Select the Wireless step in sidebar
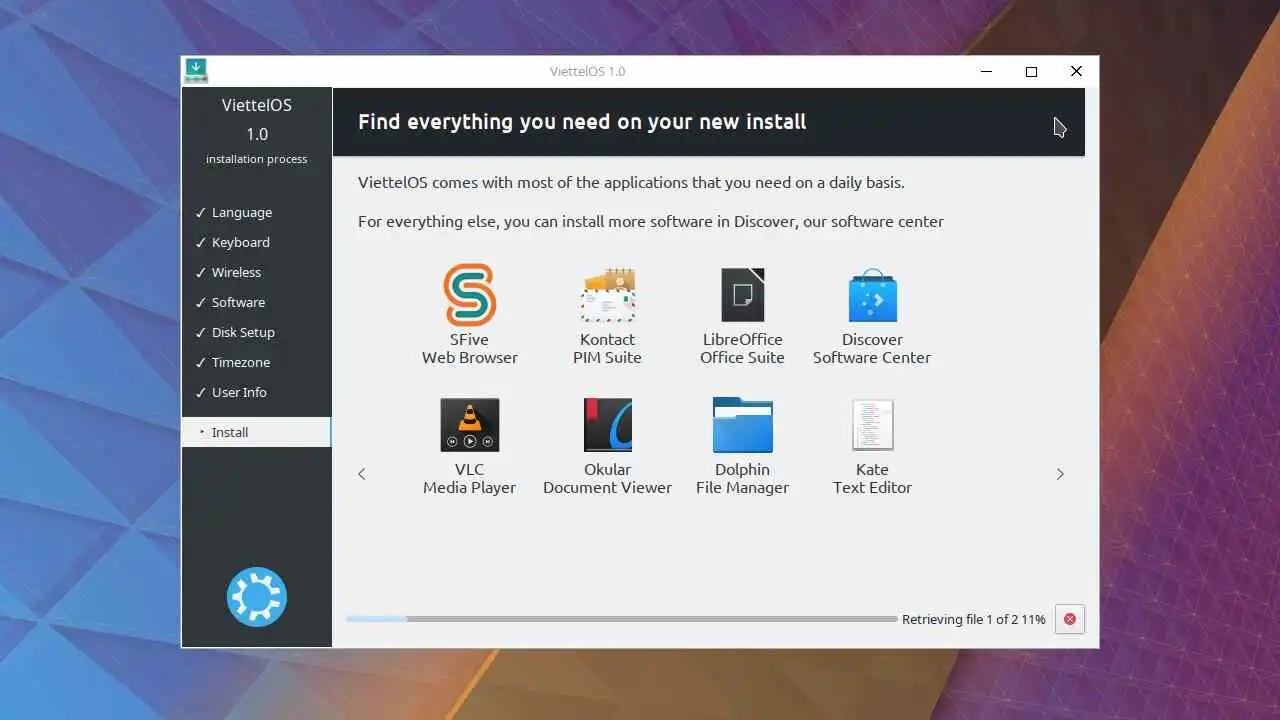The height and width of the screenshot is (720, 1280). point(256,272)
